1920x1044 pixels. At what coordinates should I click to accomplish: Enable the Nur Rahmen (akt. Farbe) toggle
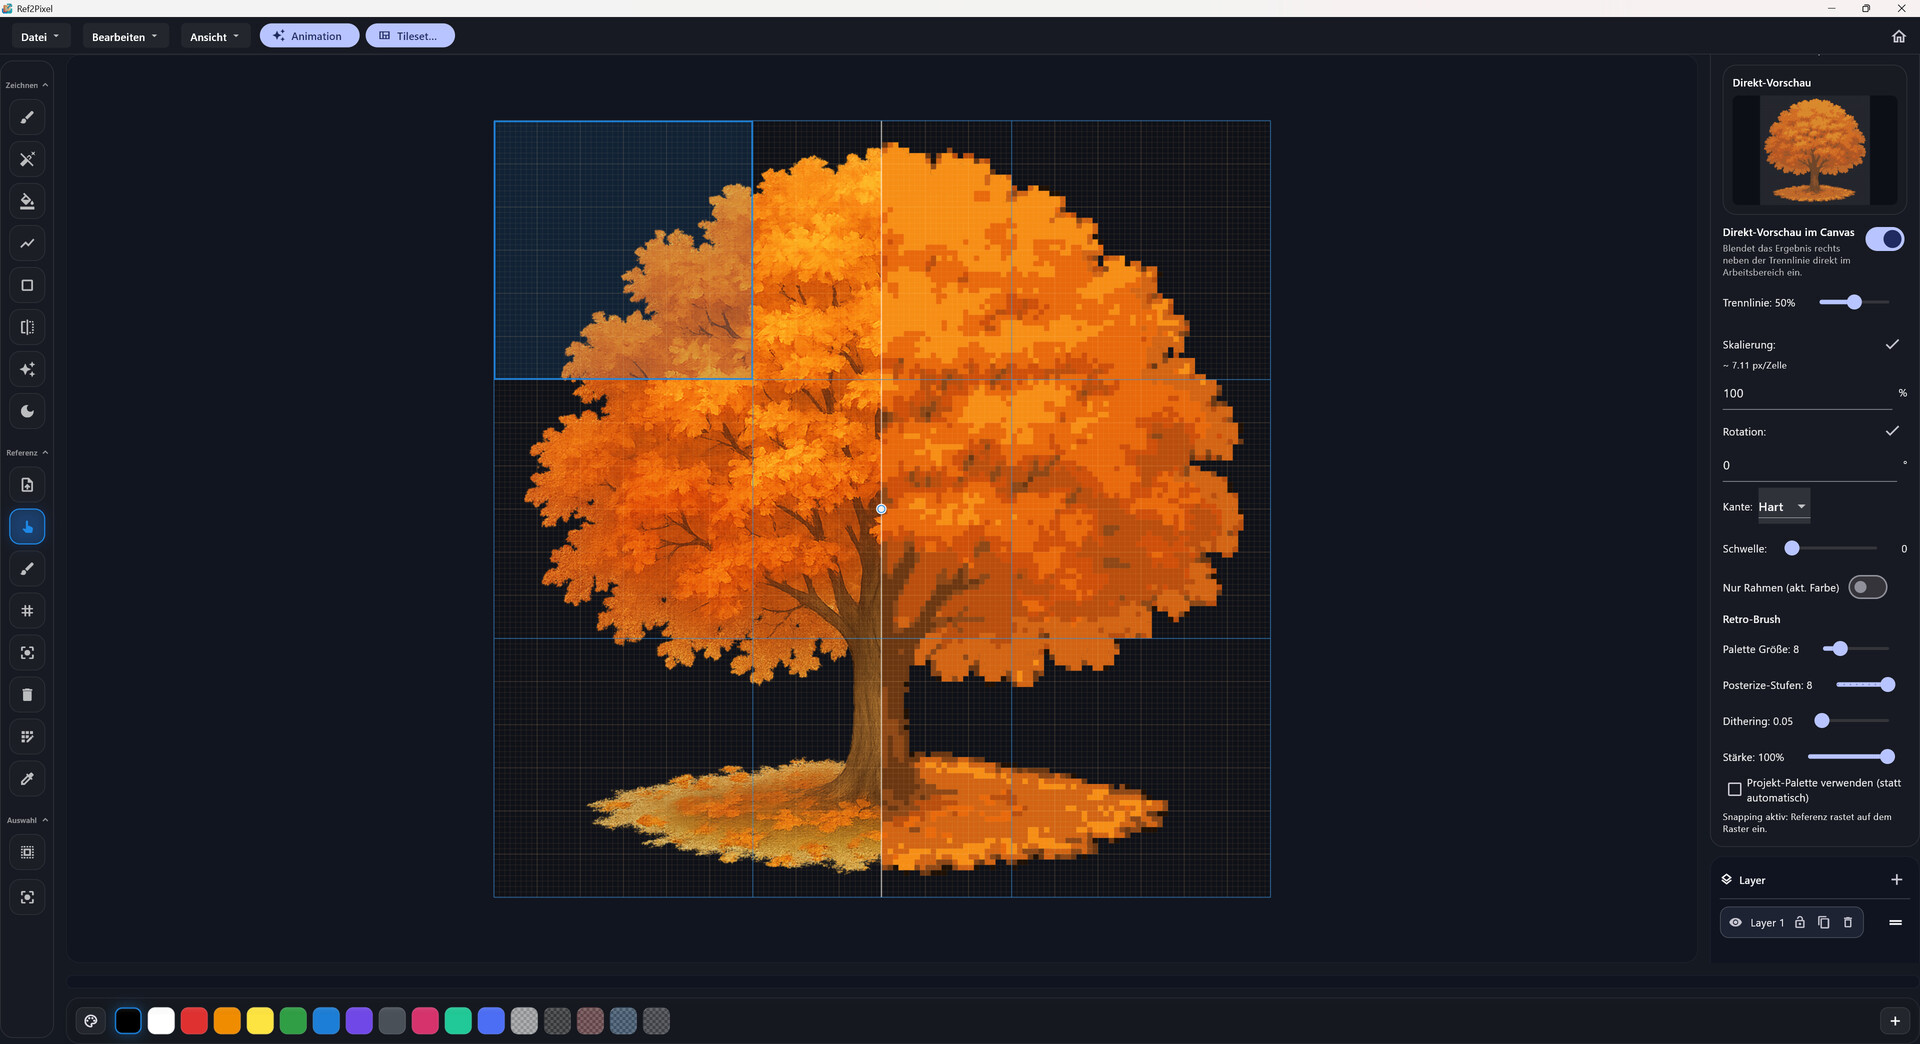pos(1867,587)
